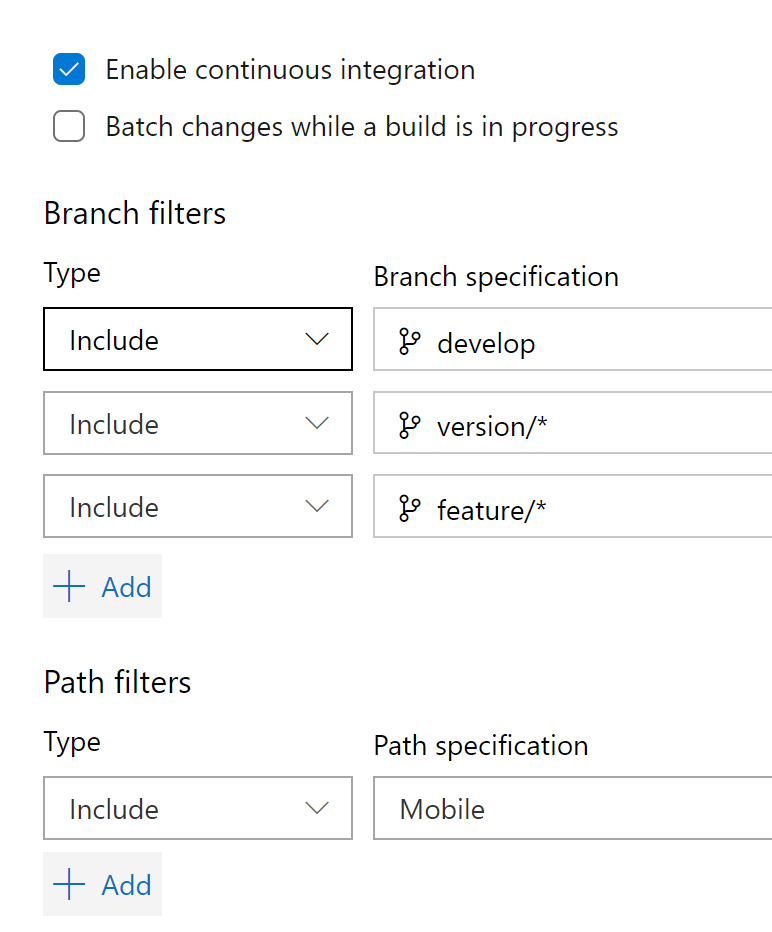Expand the Include dropdown for the feature/* filter row

coord(197,506)
